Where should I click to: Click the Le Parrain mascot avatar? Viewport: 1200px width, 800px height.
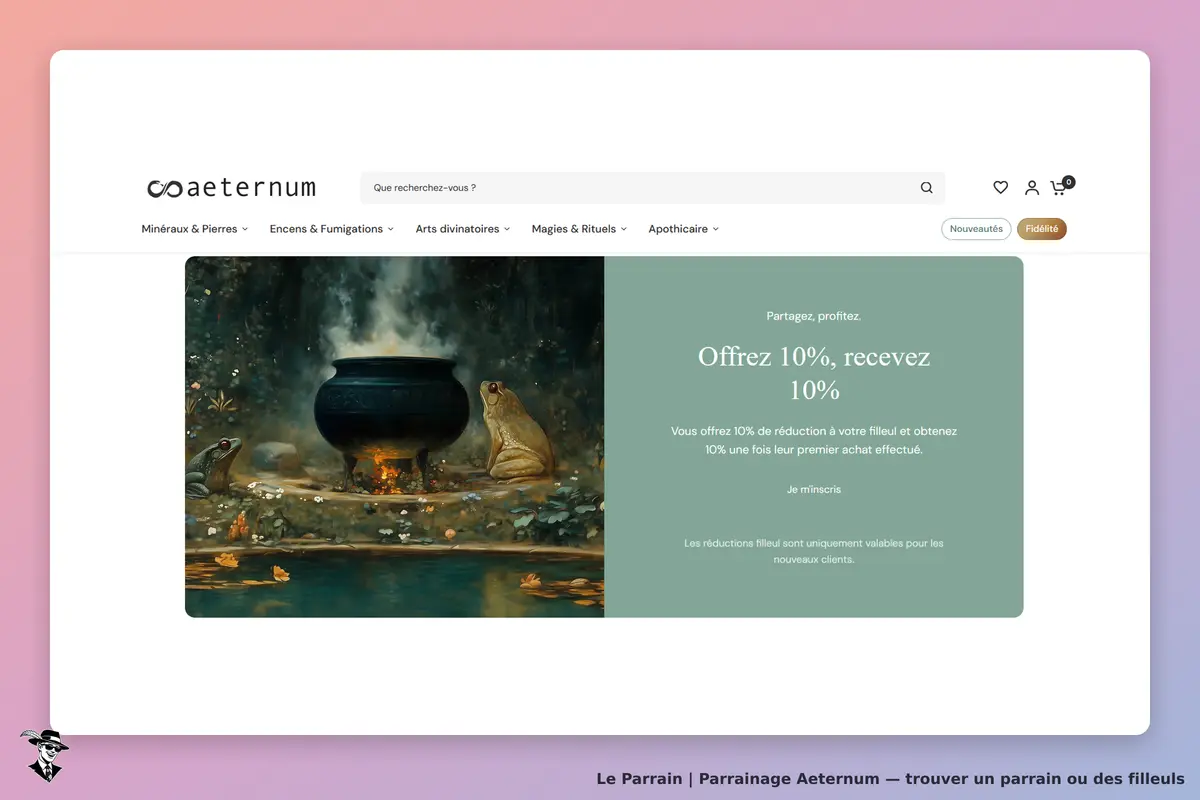(x=44, y=755)
